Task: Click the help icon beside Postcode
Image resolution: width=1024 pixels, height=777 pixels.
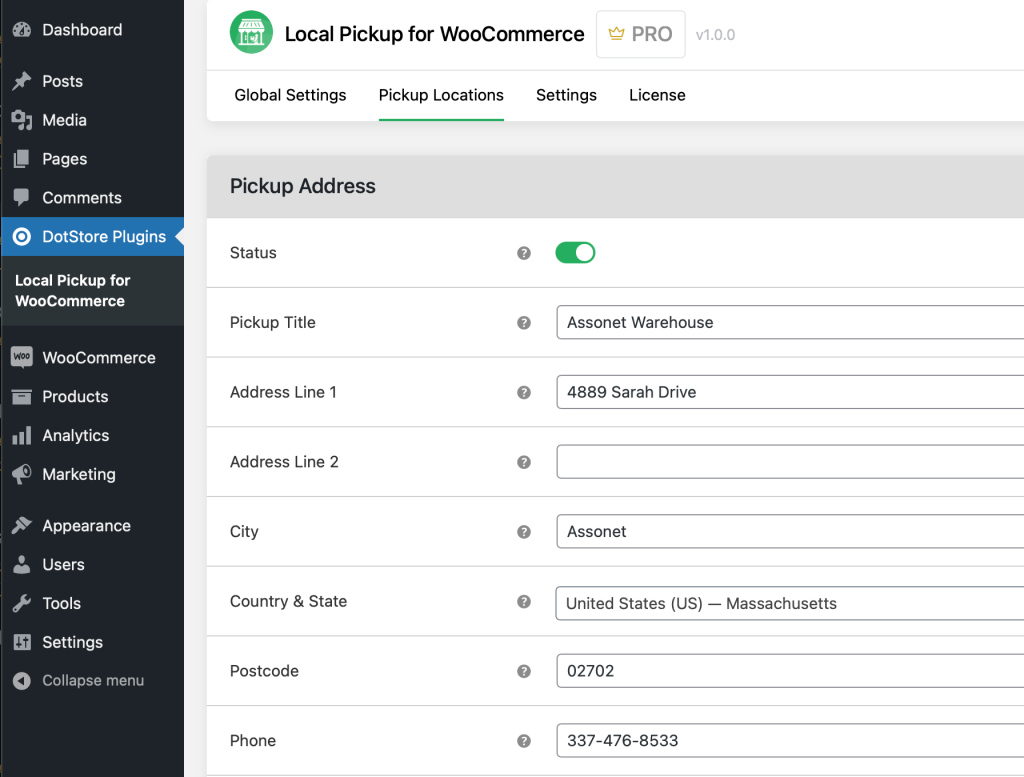Action: point(523,671)
